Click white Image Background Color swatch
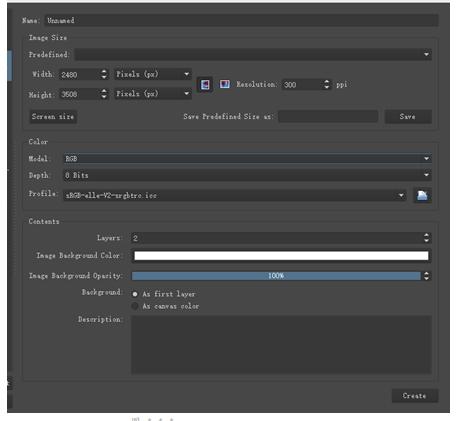 pyautogui.click(x=281, y=256)
